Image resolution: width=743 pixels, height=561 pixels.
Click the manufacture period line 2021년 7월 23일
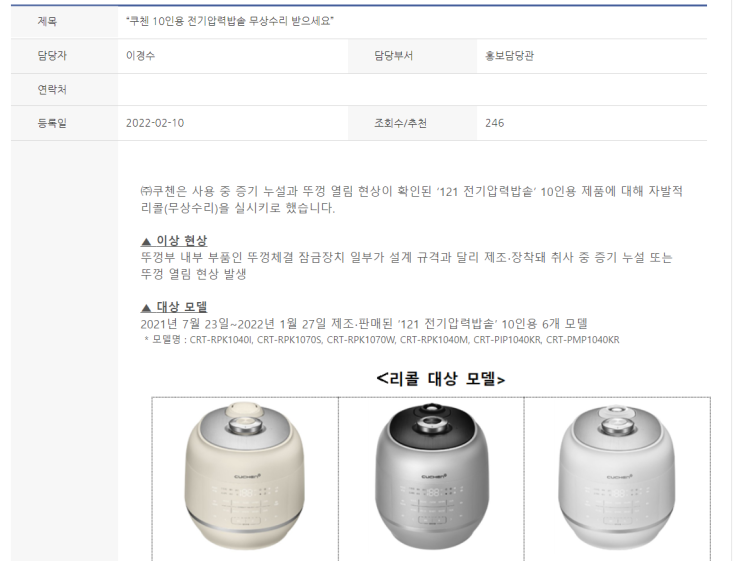[x=364, y=324]
